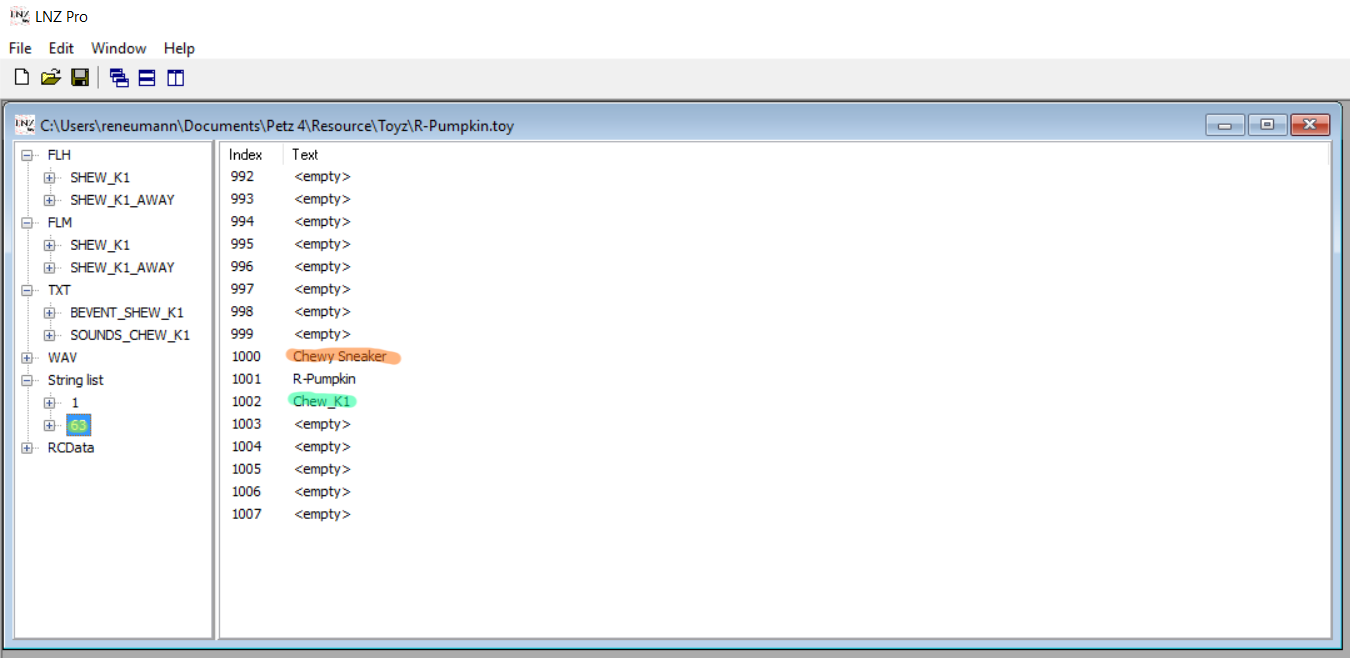Select the String list tree label
Viewport: 1350px width, 658px height.
click(75, 380)
